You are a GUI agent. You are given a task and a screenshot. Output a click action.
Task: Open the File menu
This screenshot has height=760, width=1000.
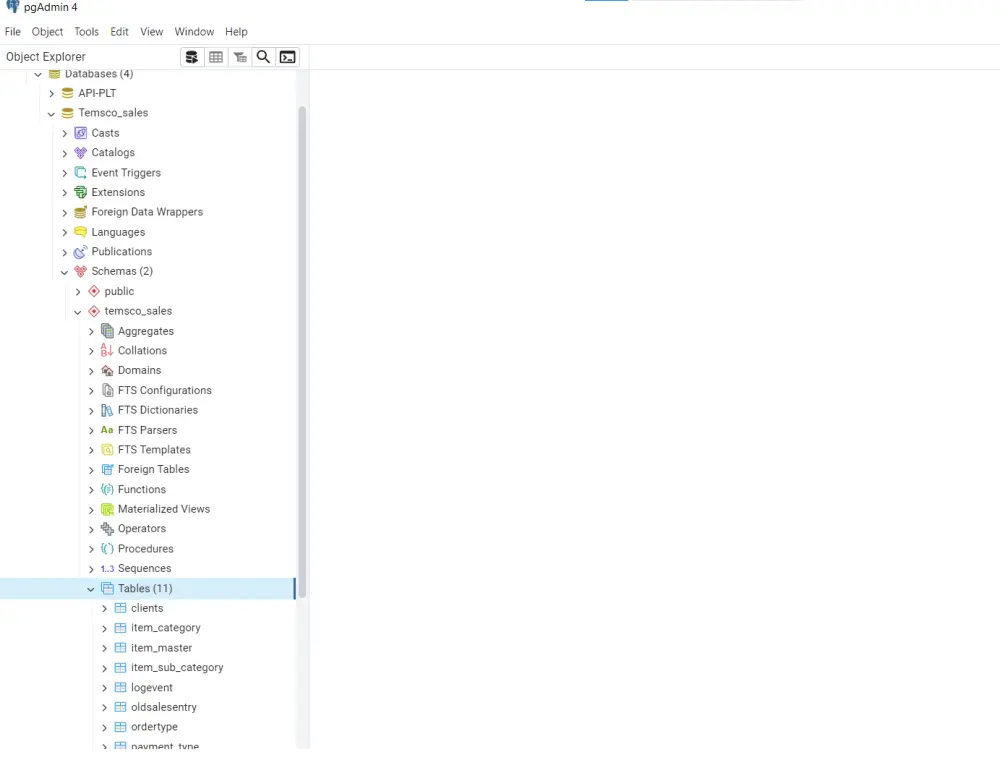[13, 31]
